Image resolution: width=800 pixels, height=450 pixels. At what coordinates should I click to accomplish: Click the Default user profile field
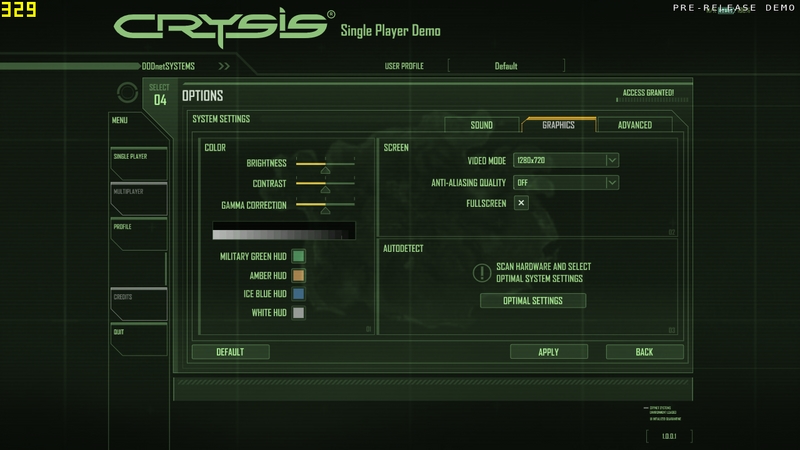506,66
